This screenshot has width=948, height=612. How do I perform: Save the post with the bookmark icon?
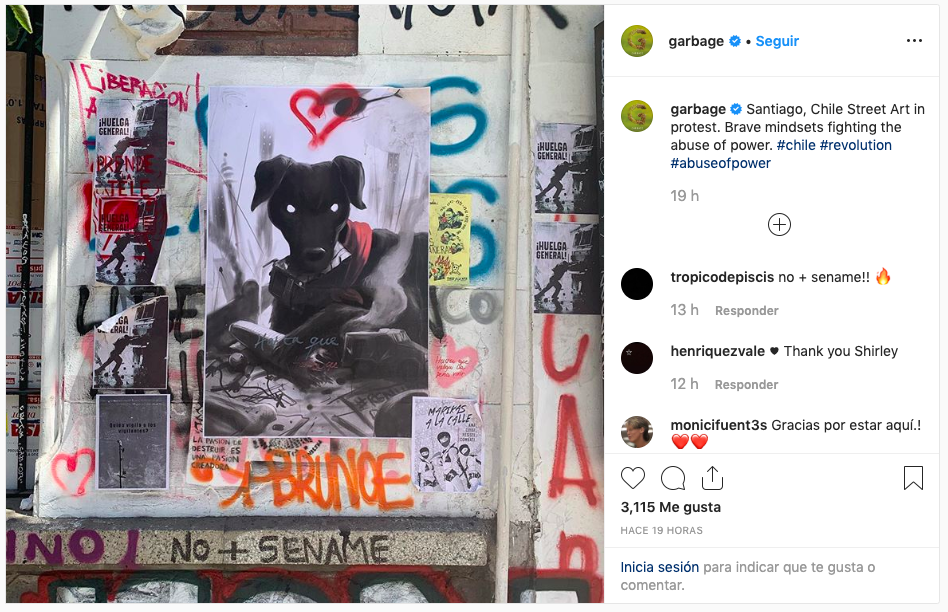pyautogui.click(x=913, y=478)
